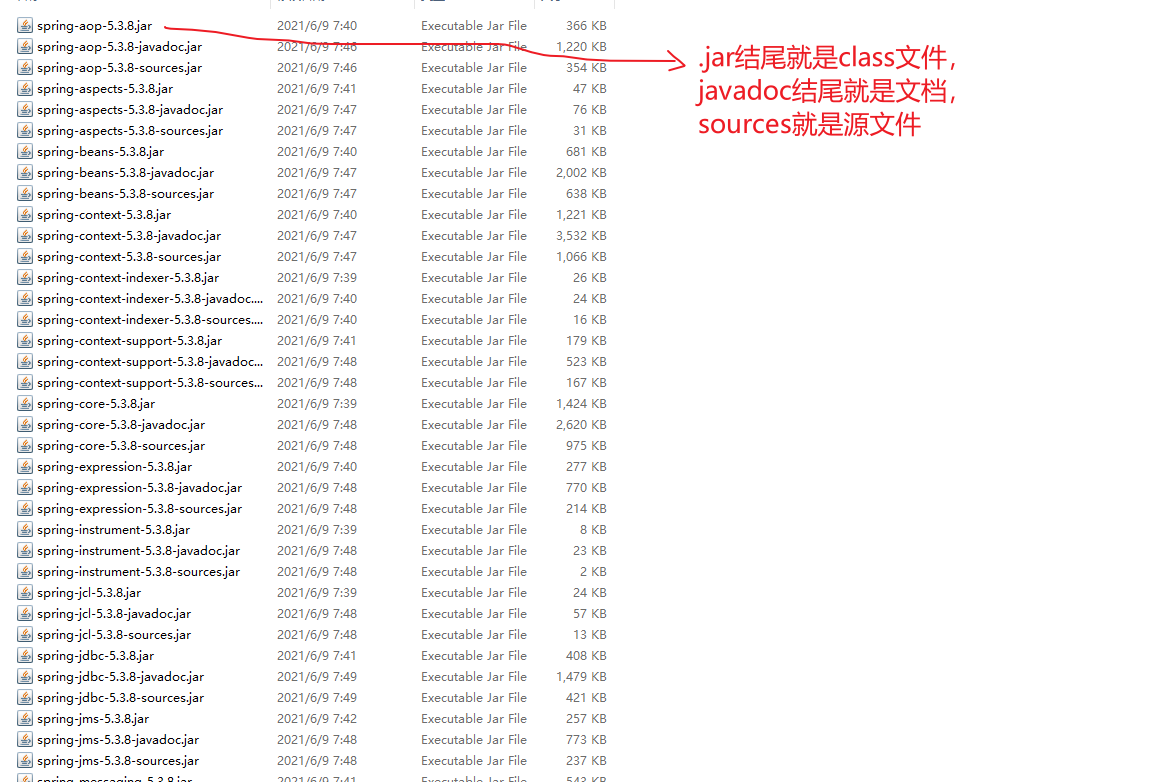Image resolution: width=1162 pixels, height=782 pixels.
Task: Click the icon of spring-jdbc-5.3.8-sources.jar
Action: (x=25, y=697)
